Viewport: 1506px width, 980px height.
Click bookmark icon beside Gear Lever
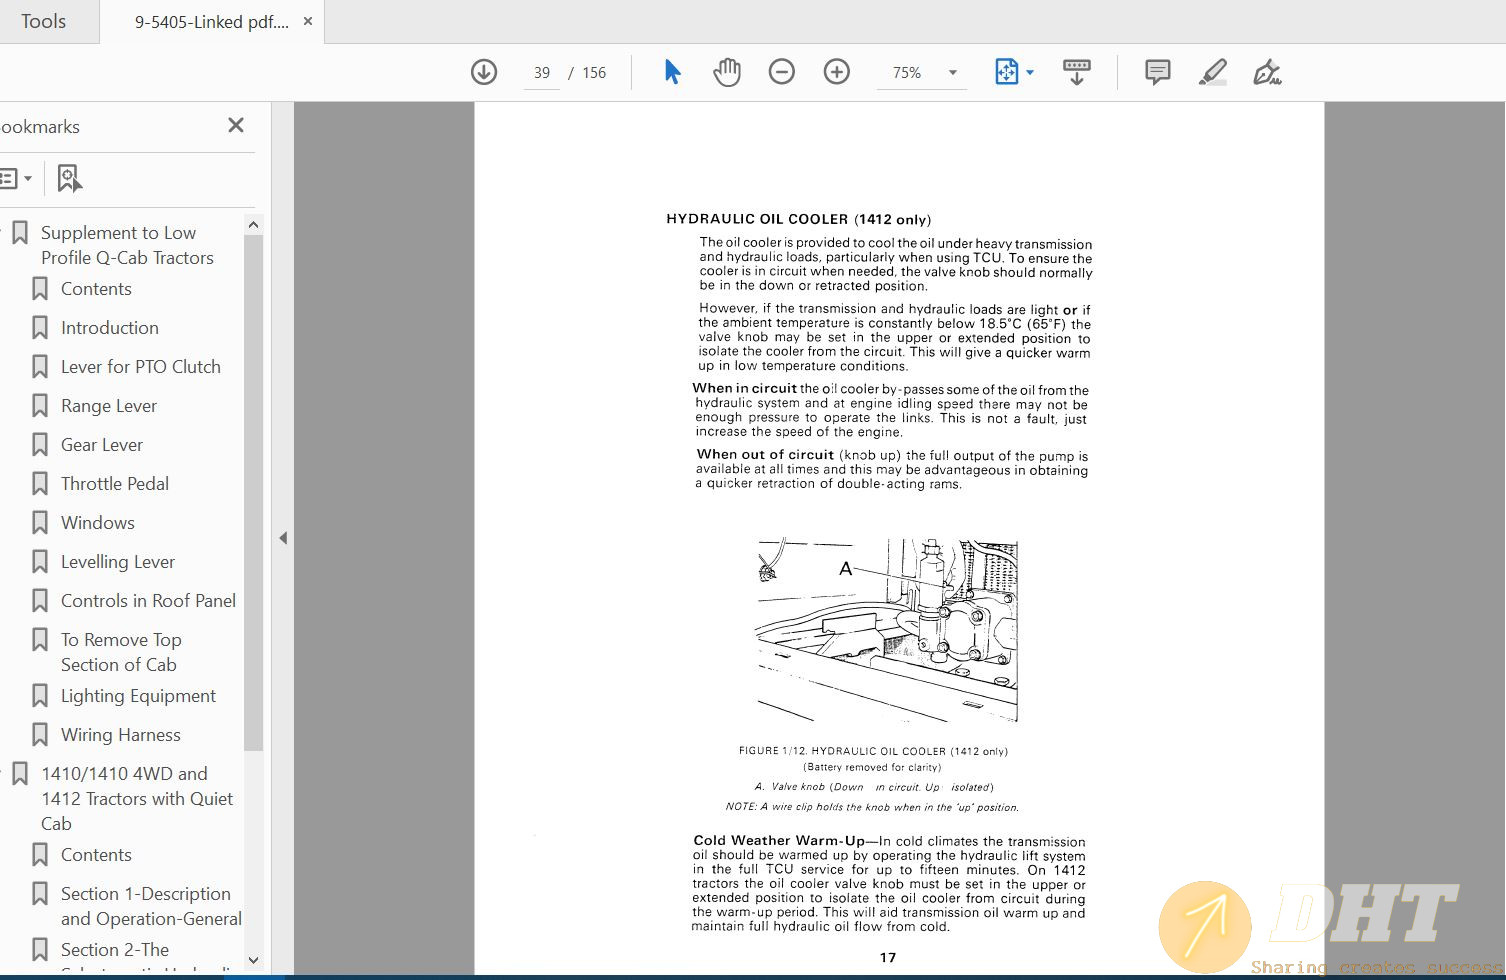(x=40, y=445)
